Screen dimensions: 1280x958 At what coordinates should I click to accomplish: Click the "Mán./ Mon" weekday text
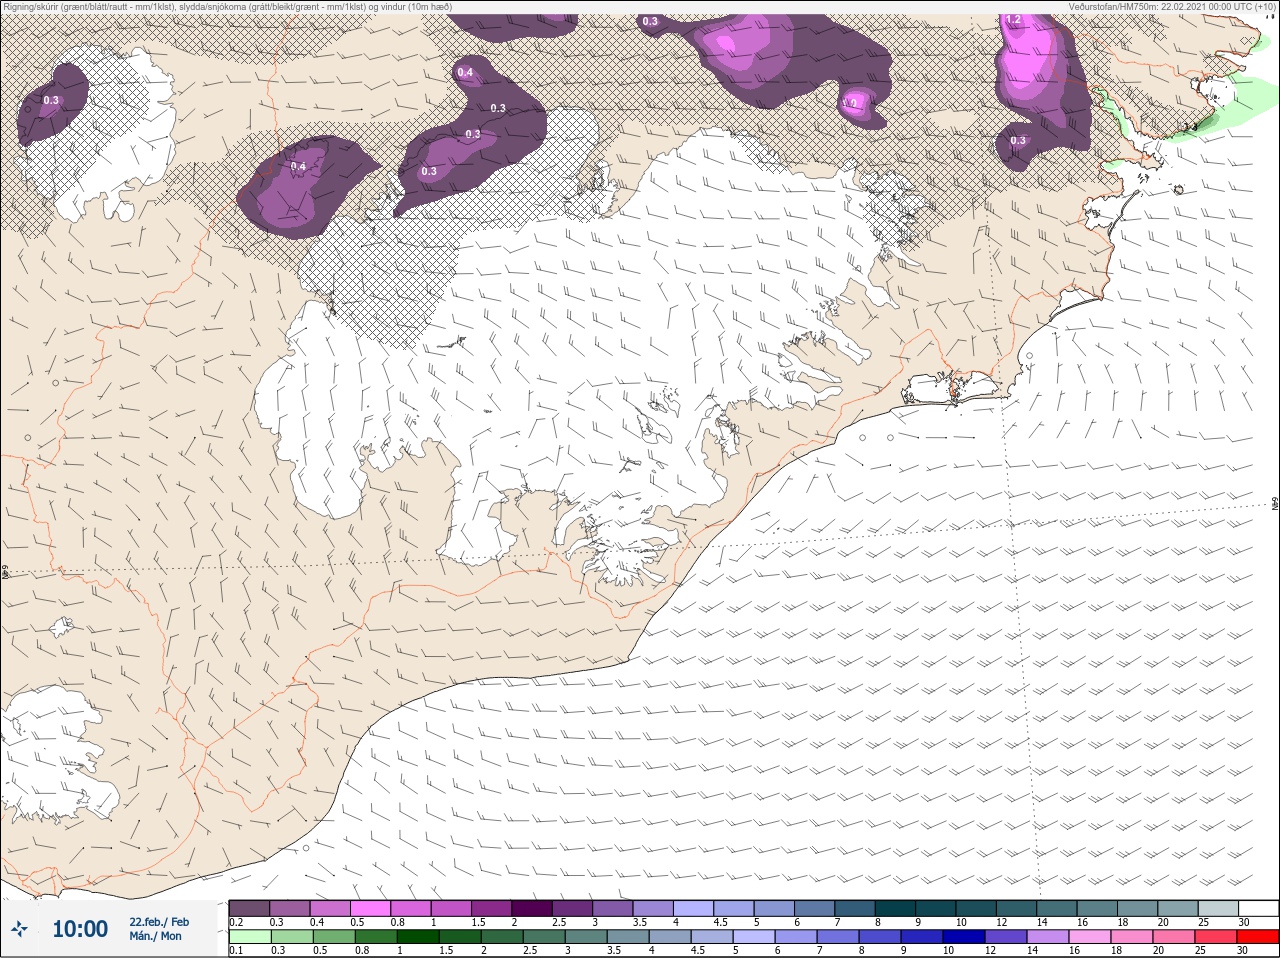[157, 937]
